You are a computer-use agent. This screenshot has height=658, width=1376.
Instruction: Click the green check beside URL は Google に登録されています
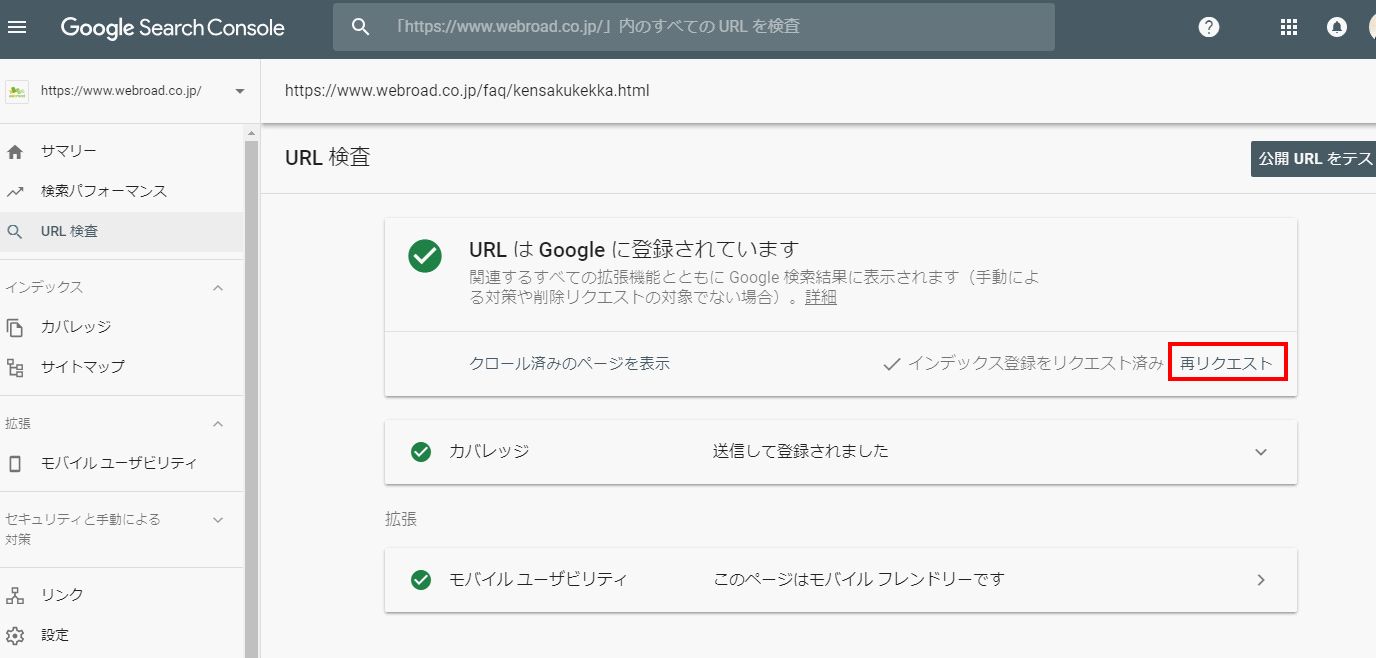425,255
